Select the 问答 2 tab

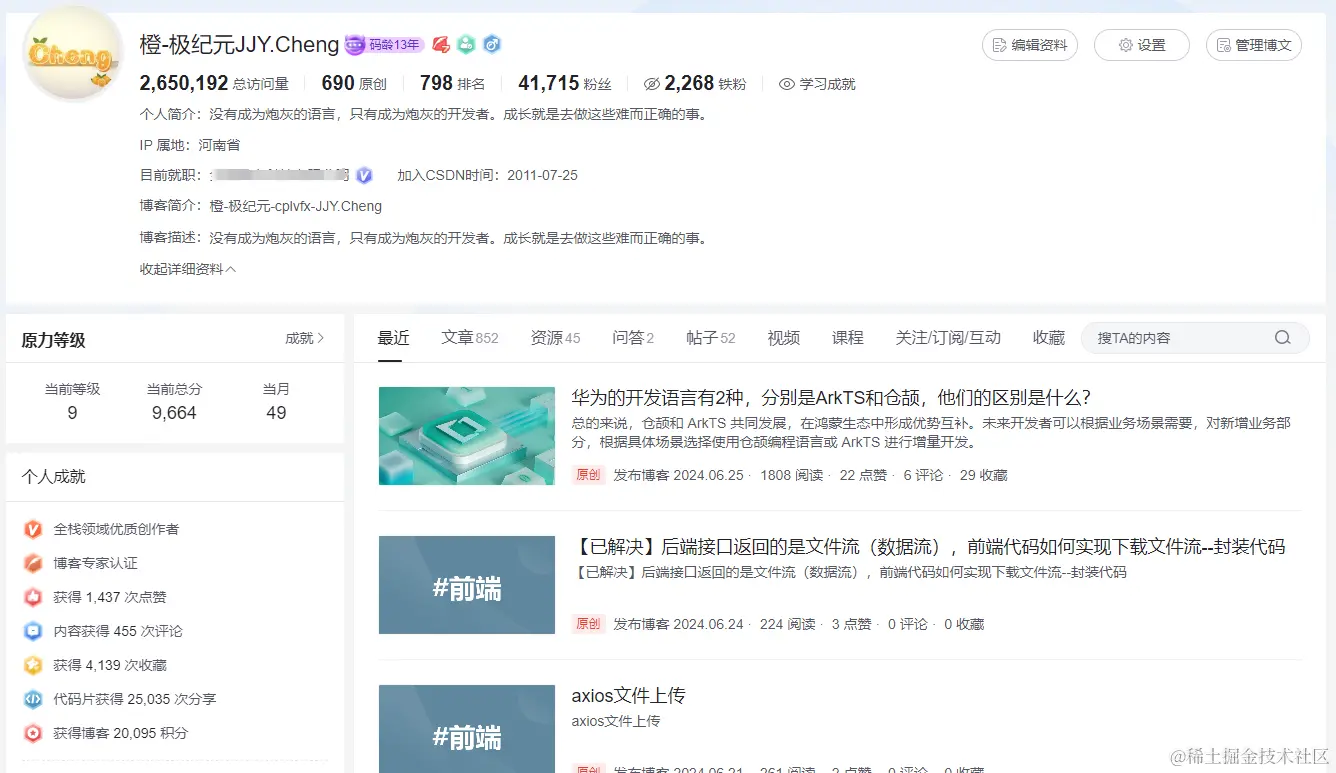[633, 338]
